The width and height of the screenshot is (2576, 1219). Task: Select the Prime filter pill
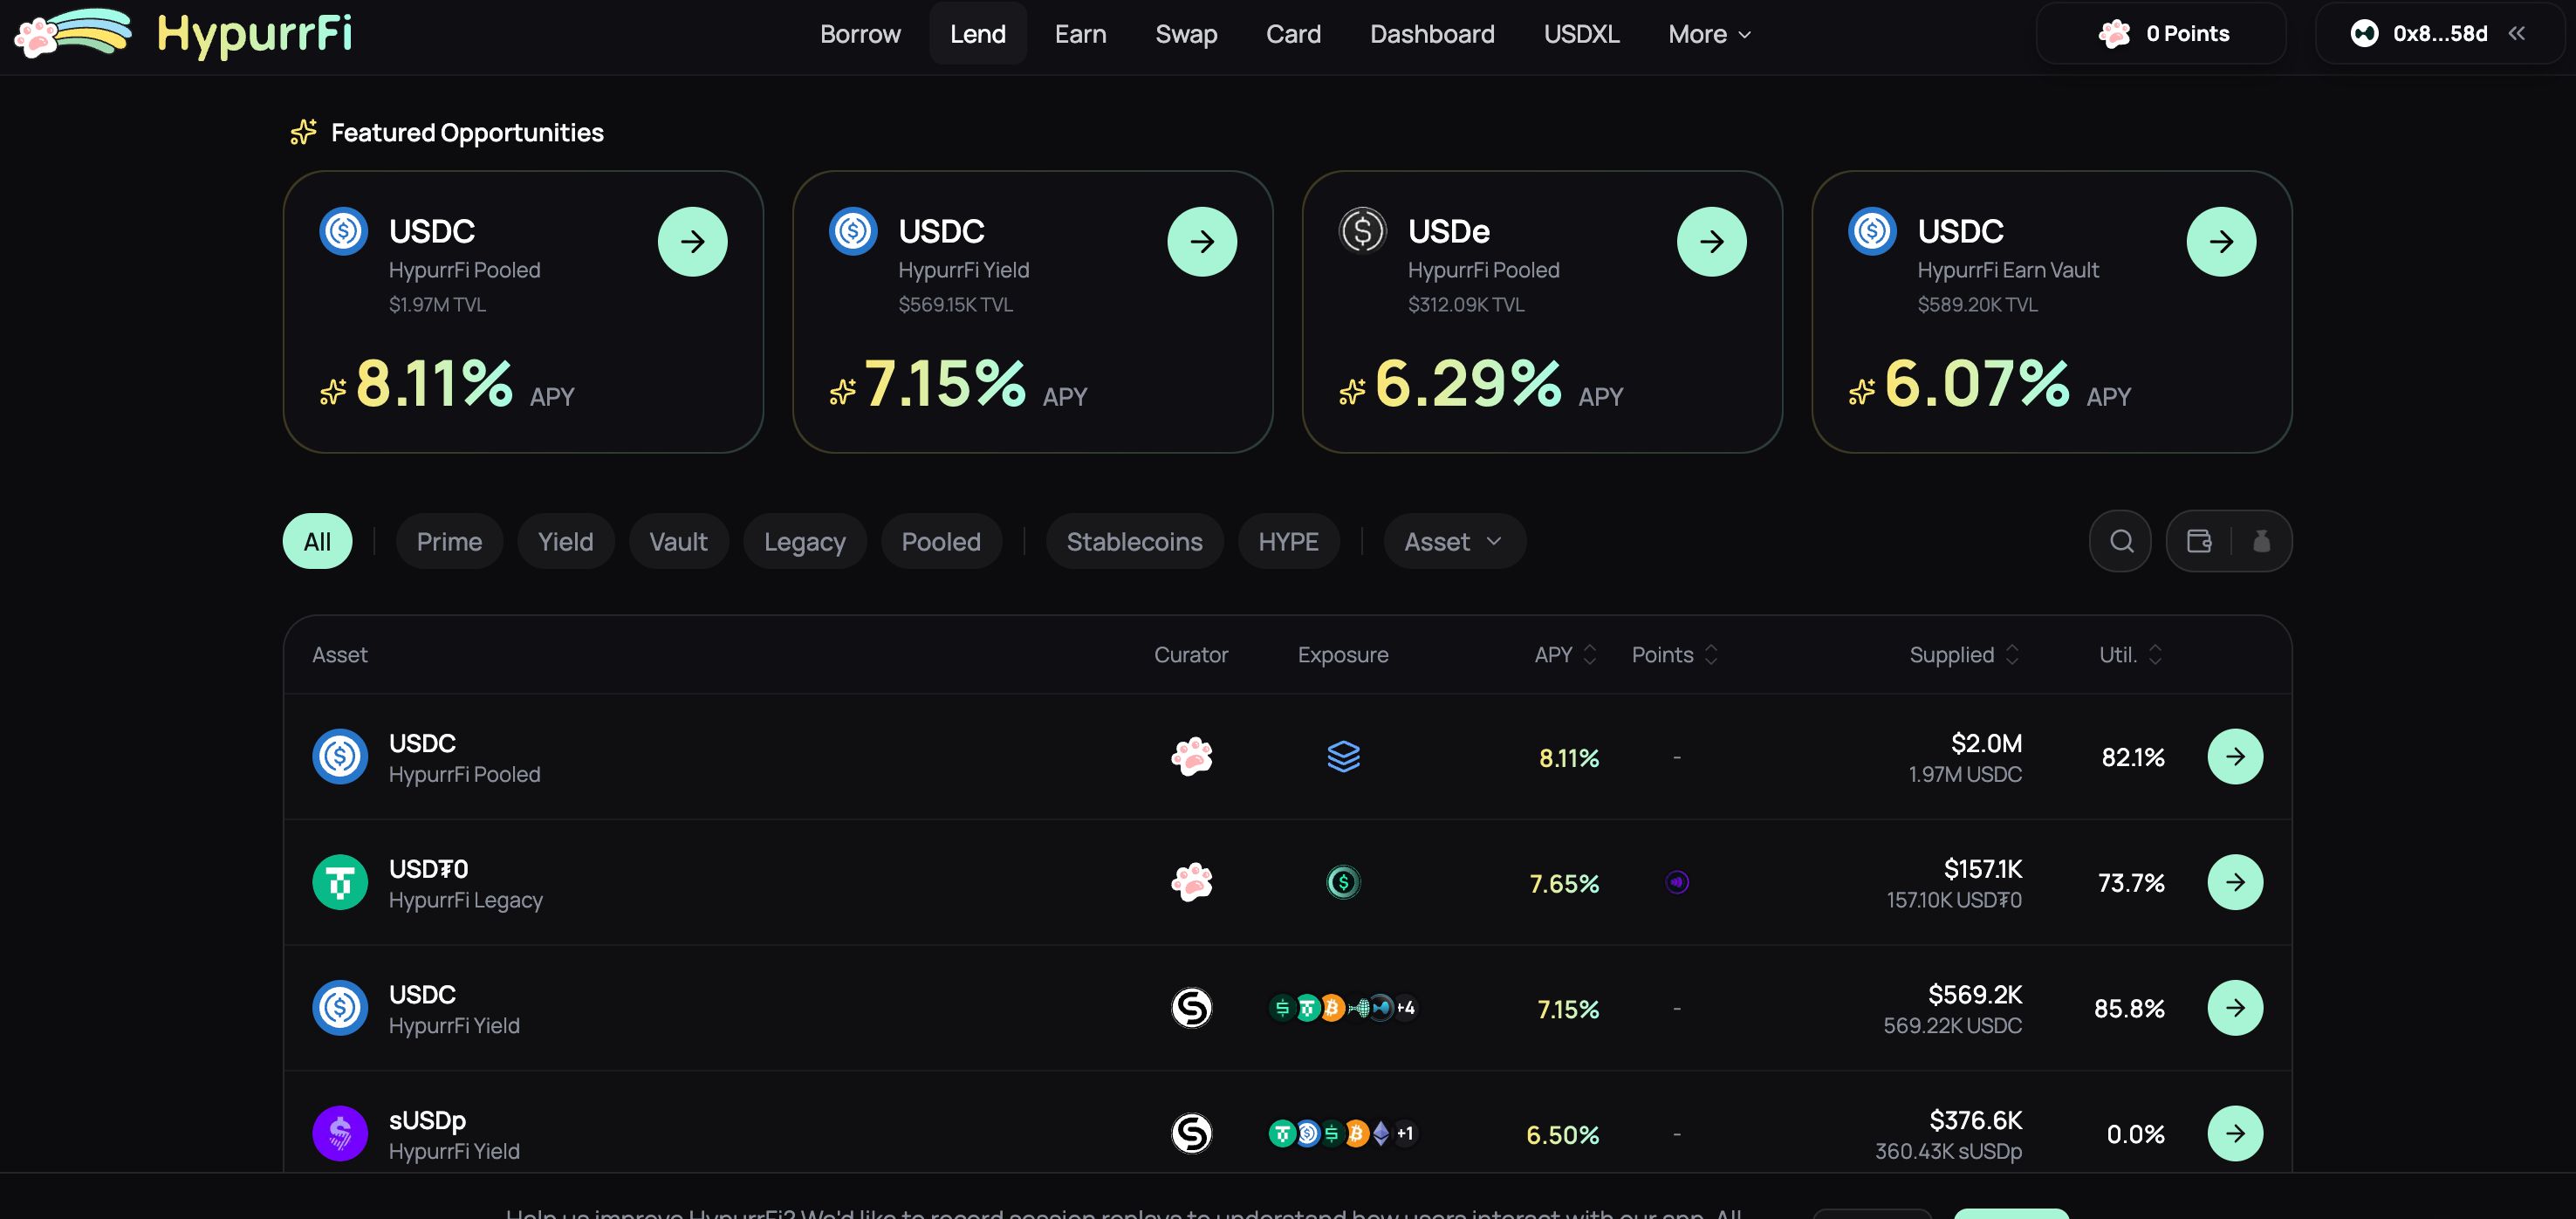pyautogui.click(x=449, y=541)
